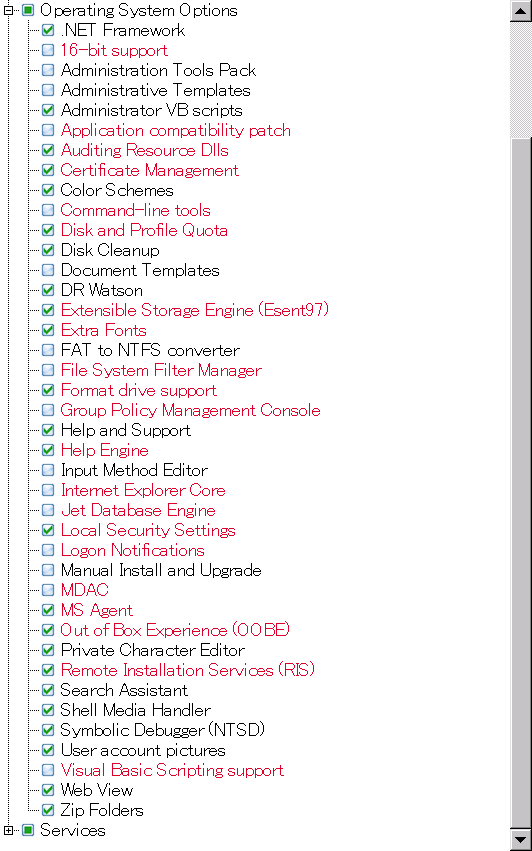The width and height of the screenshot is (532, 851).
Task: Click the green Operating System Options icon
Action: (28, 10)
